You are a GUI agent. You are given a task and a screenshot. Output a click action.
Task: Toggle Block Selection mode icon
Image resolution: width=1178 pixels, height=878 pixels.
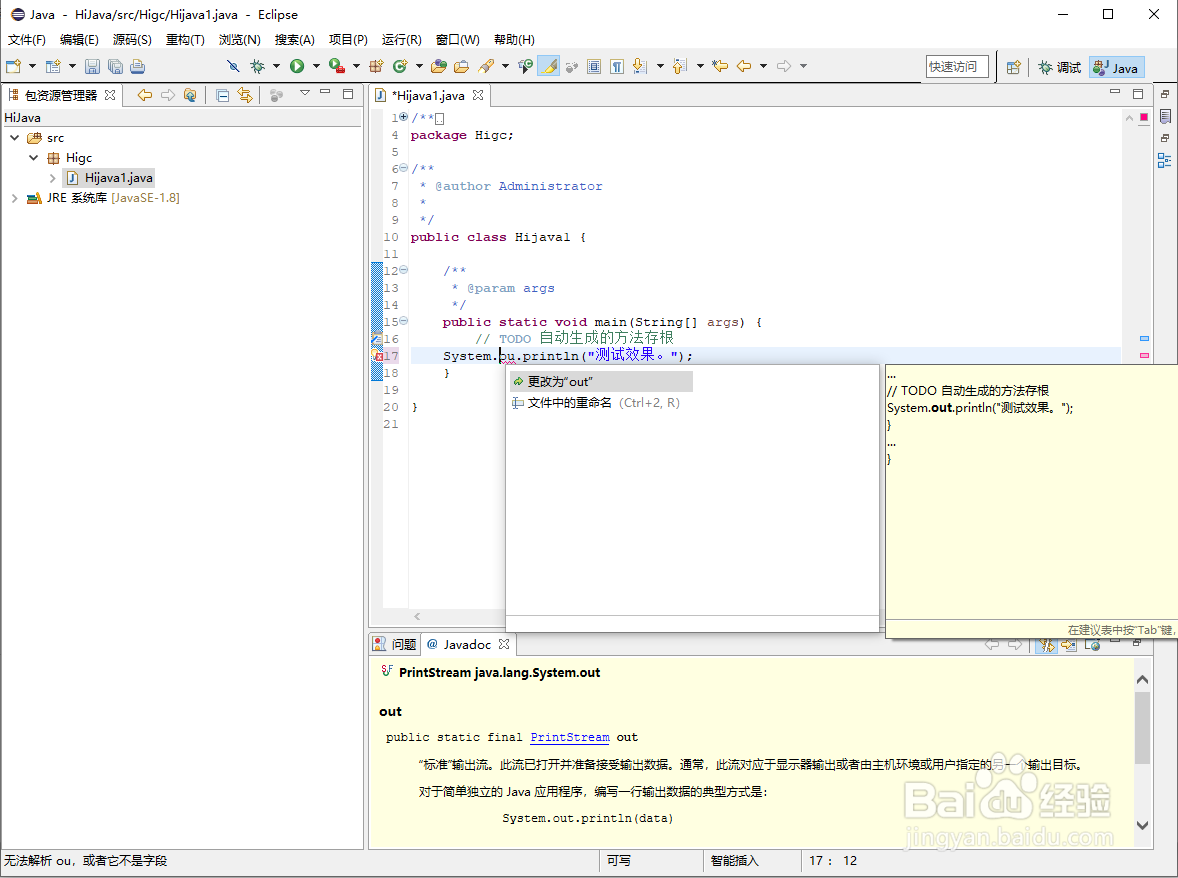[x=594, y=66]
